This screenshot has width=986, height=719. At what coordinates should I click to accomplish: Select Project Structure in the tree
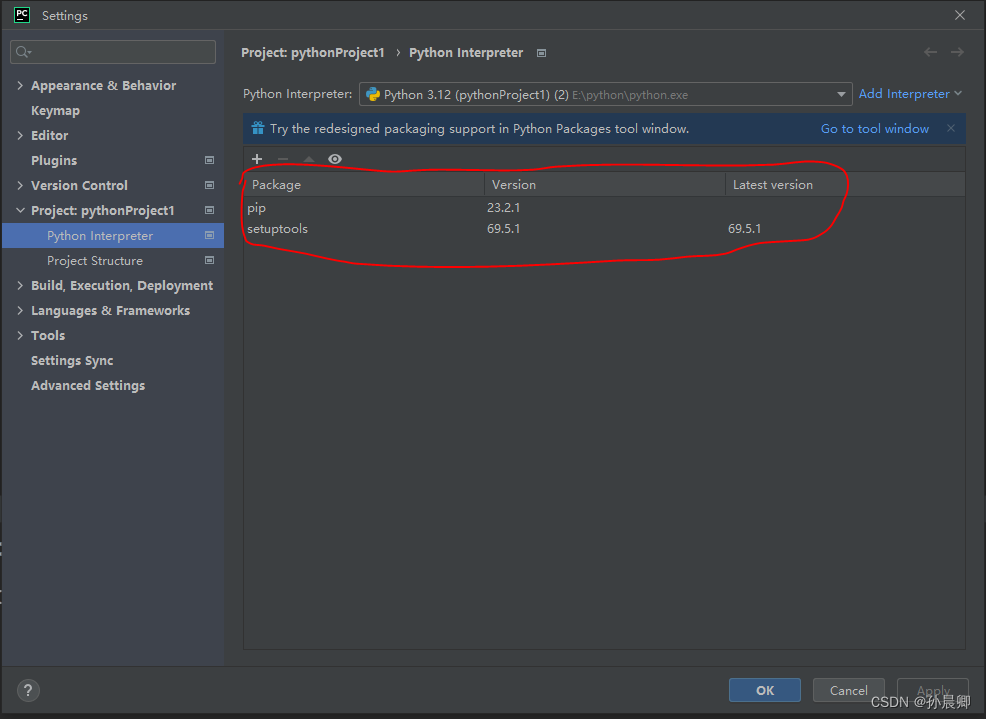click(113, 260)
